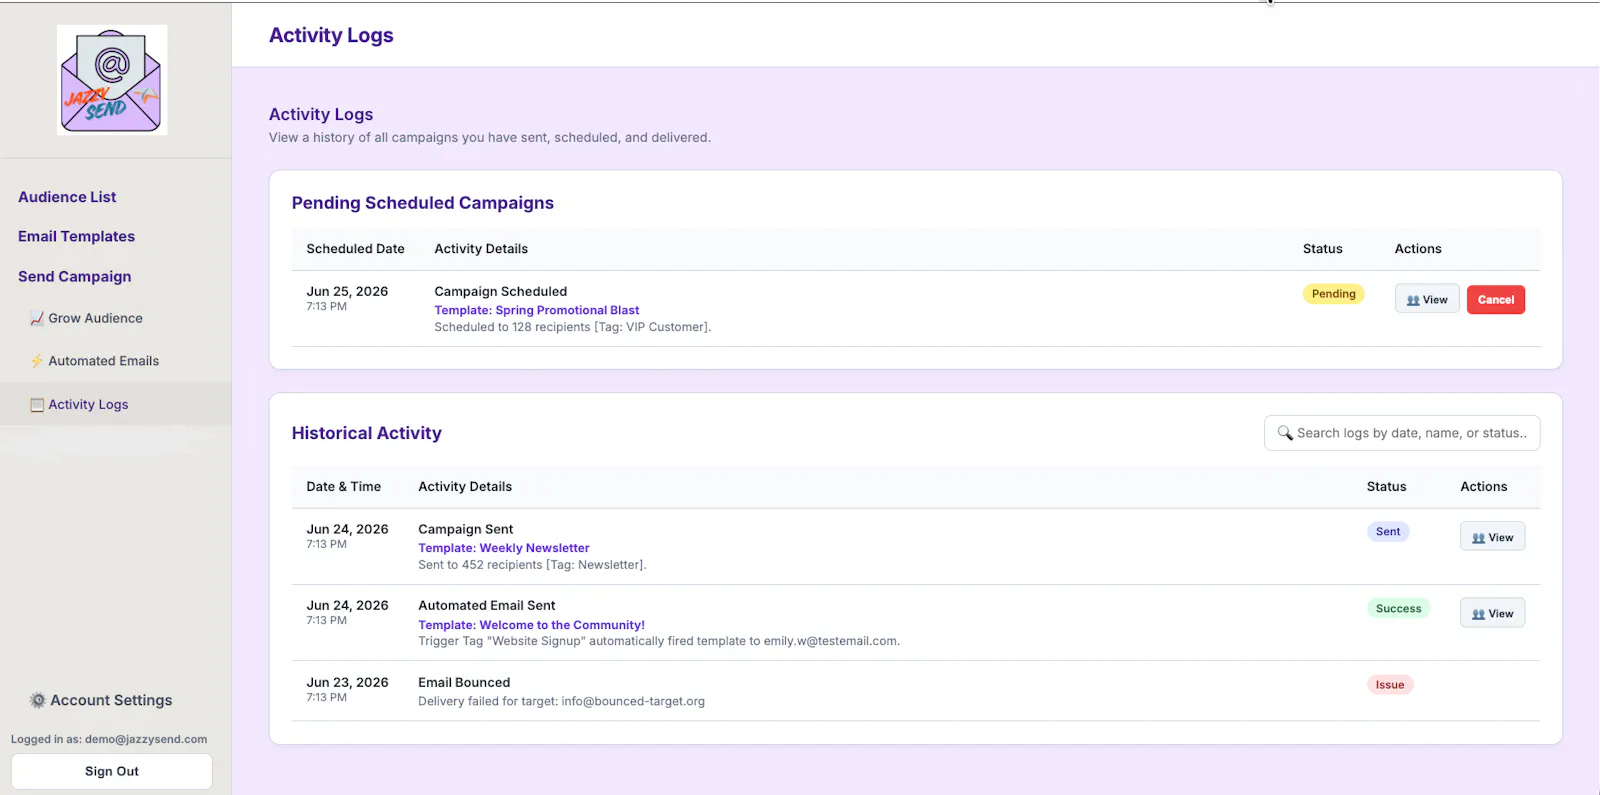
Task: Click the Actions header in Pending Campaigns table
Action: point(1418,249)
